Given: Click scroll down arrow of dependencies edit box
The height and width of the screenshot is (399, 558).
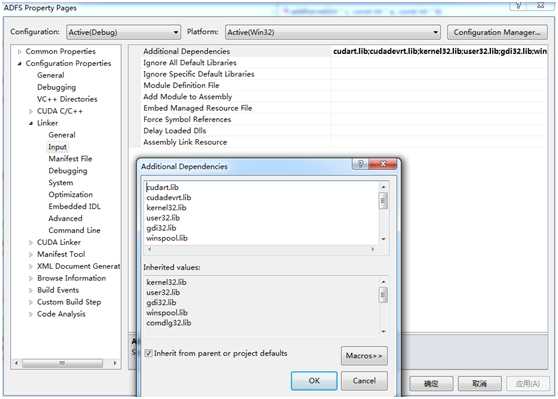Looking at the screenshot, I should pos(383,239).
